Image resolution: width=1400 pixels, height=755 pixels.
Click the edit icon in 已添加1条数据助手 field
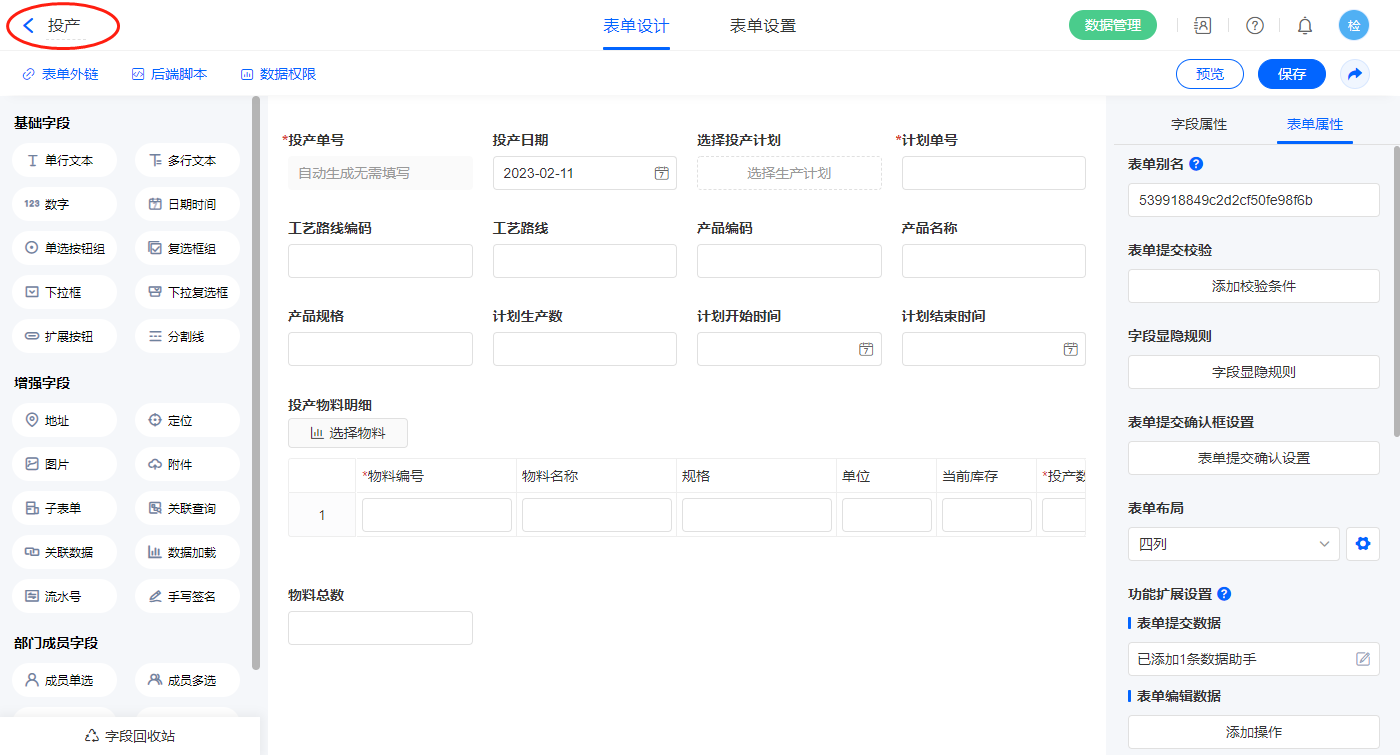(x=1363, y=659)
